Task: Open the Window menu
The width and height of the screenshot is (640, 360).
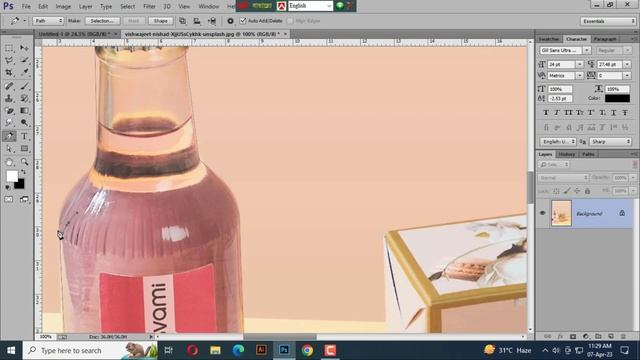Action: click(209, 7)
